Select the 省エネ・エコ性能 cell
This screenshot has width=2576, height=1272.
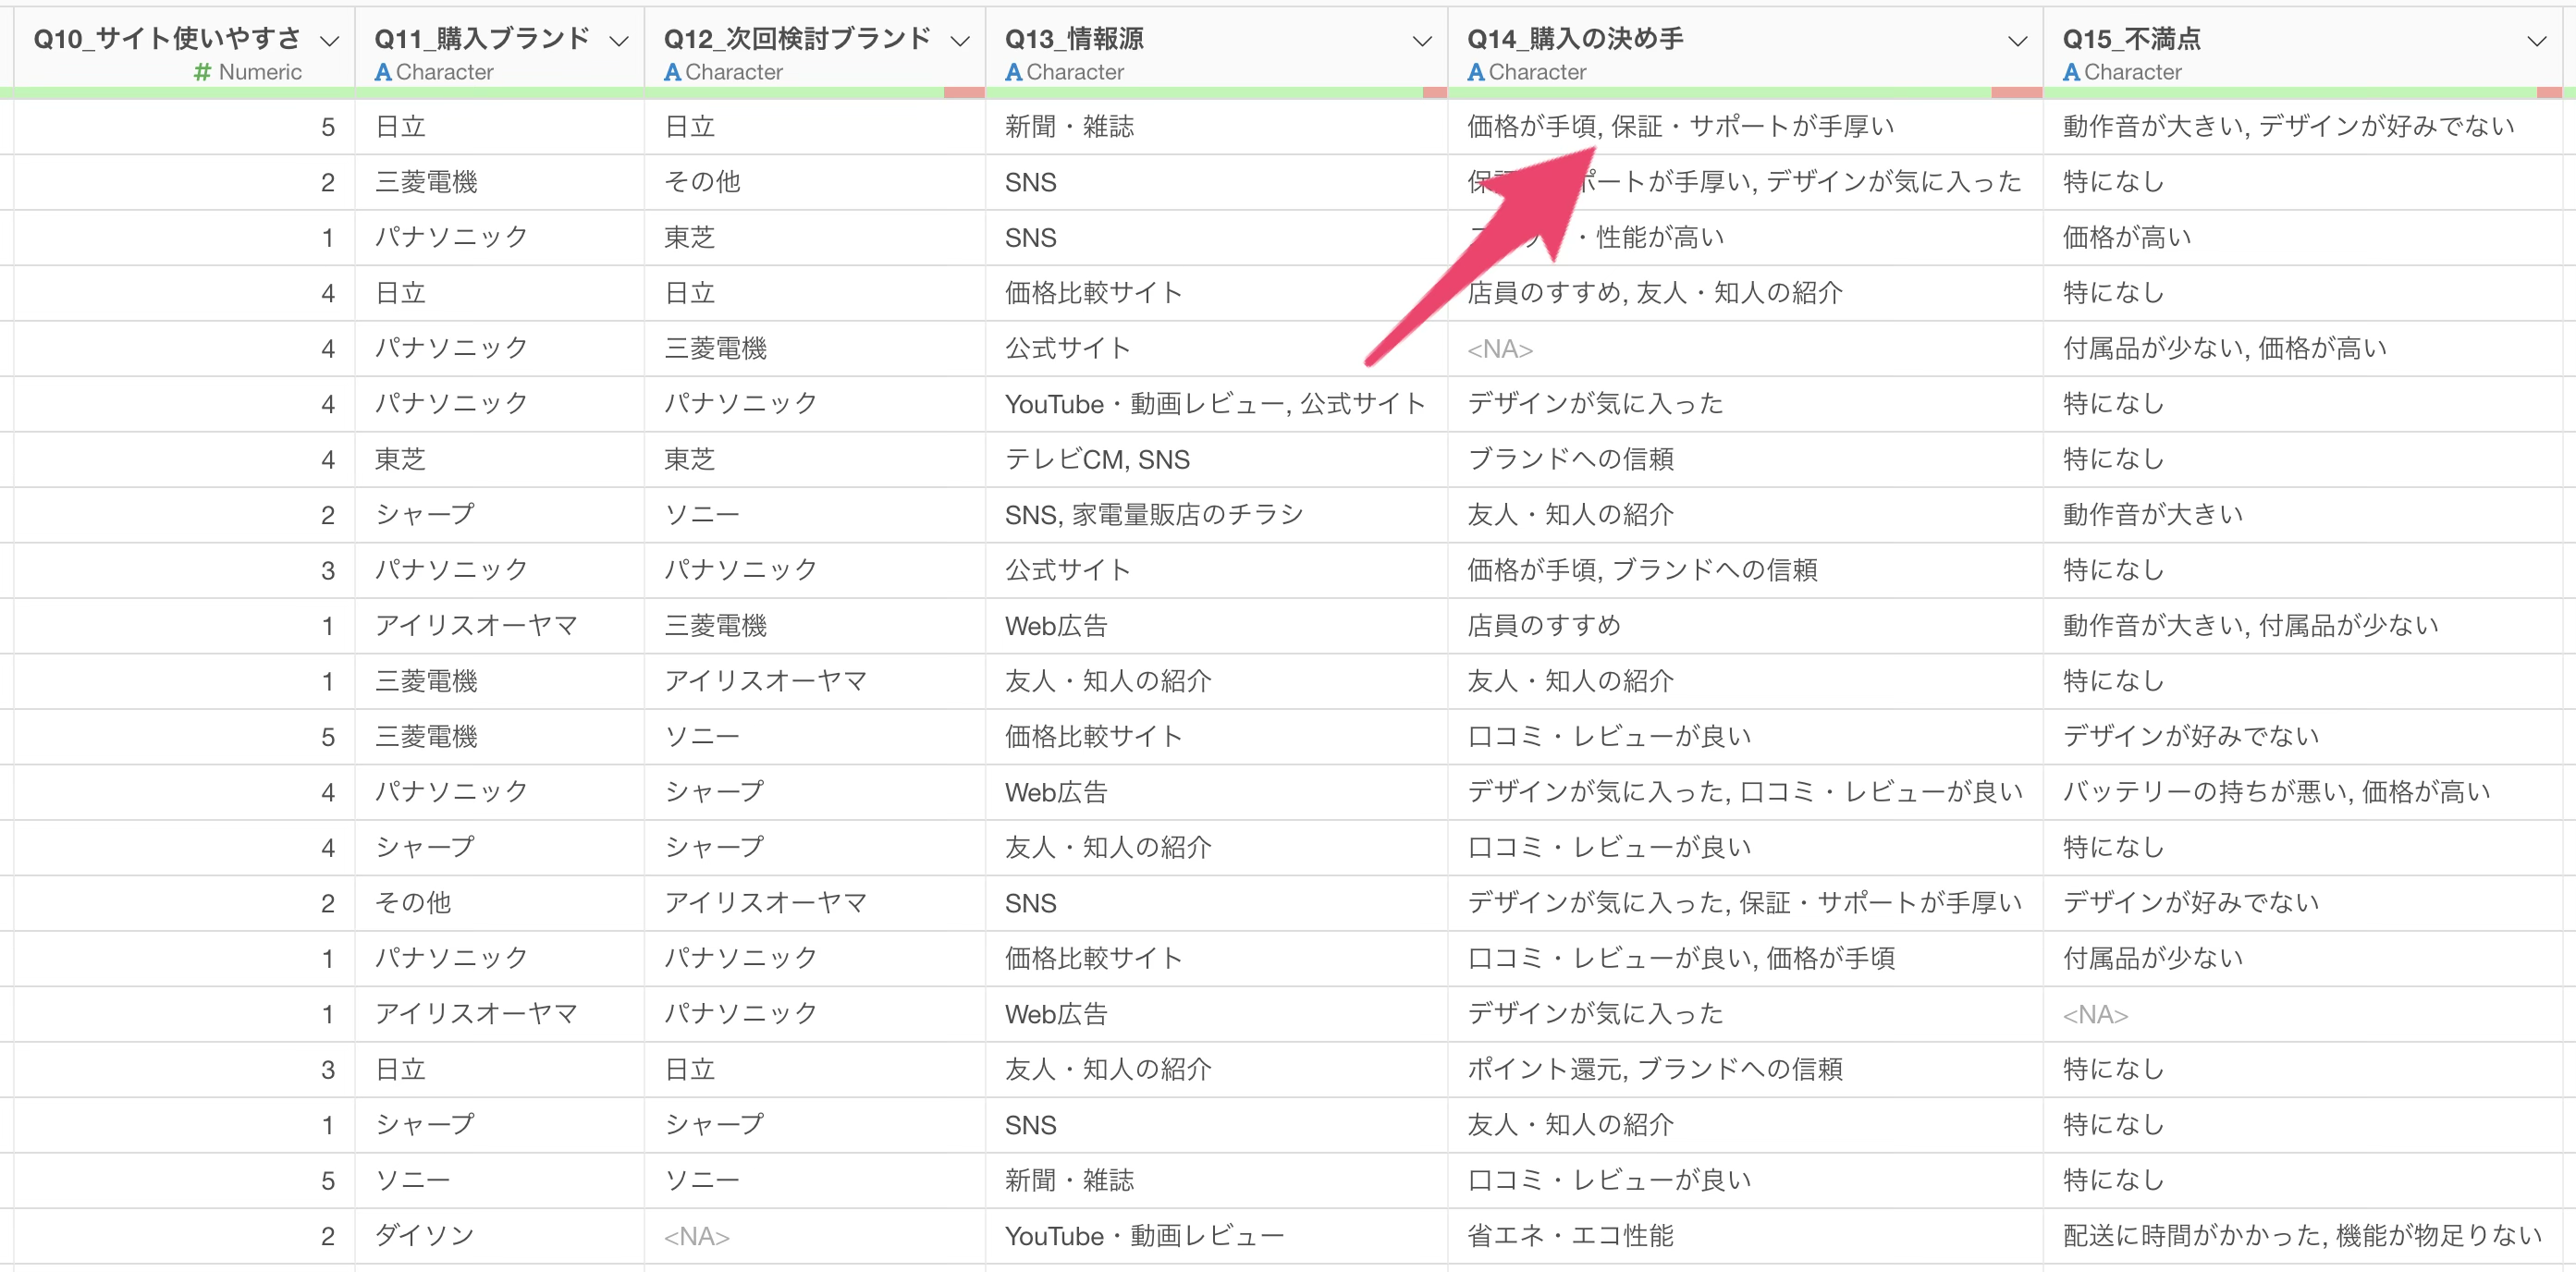pos(1745,1236)
